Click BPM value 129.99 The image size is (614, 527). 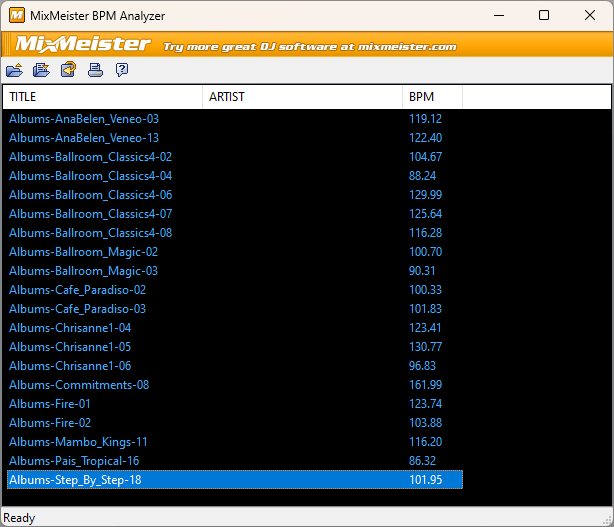(426, 195)
